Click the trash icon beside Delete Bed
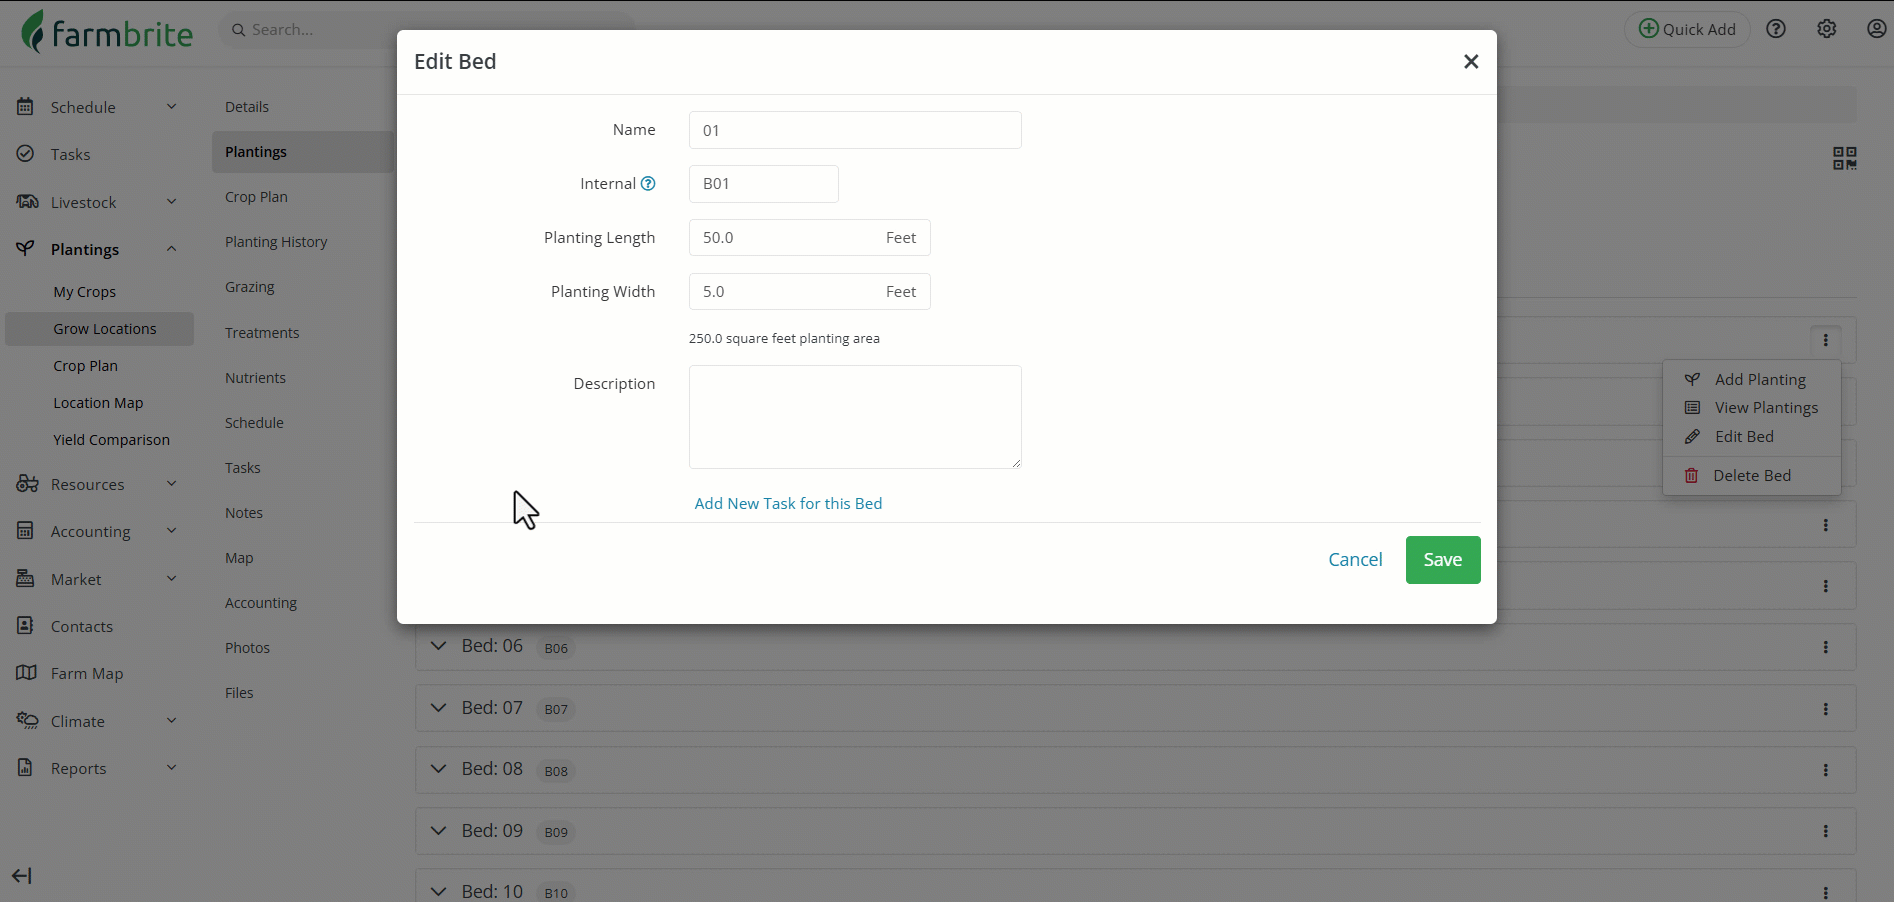 (x=1692, y=476)
